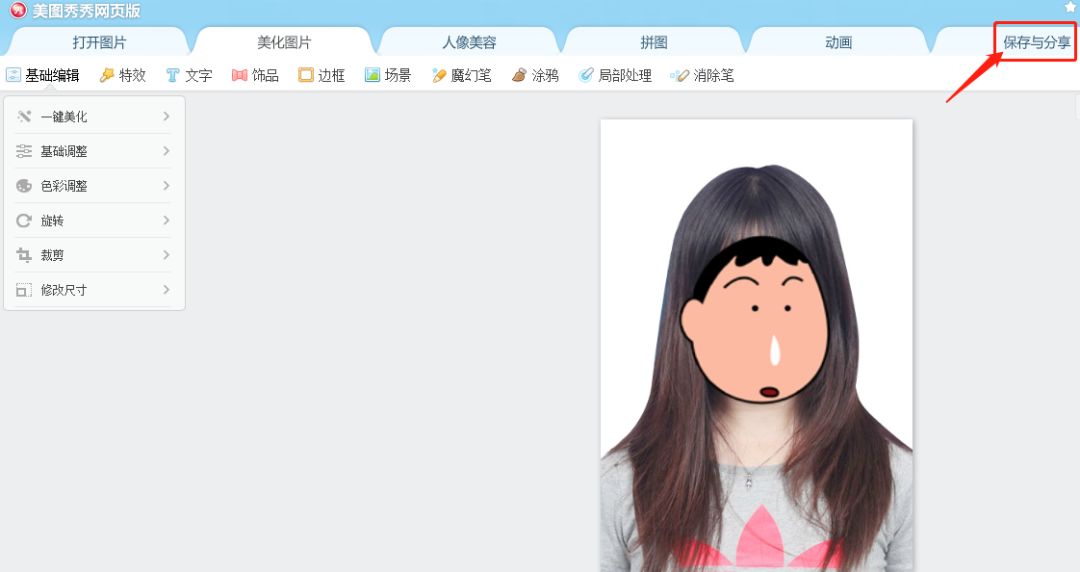
Task: Click the edited portrait image on canvas
Action: [756, 345]
